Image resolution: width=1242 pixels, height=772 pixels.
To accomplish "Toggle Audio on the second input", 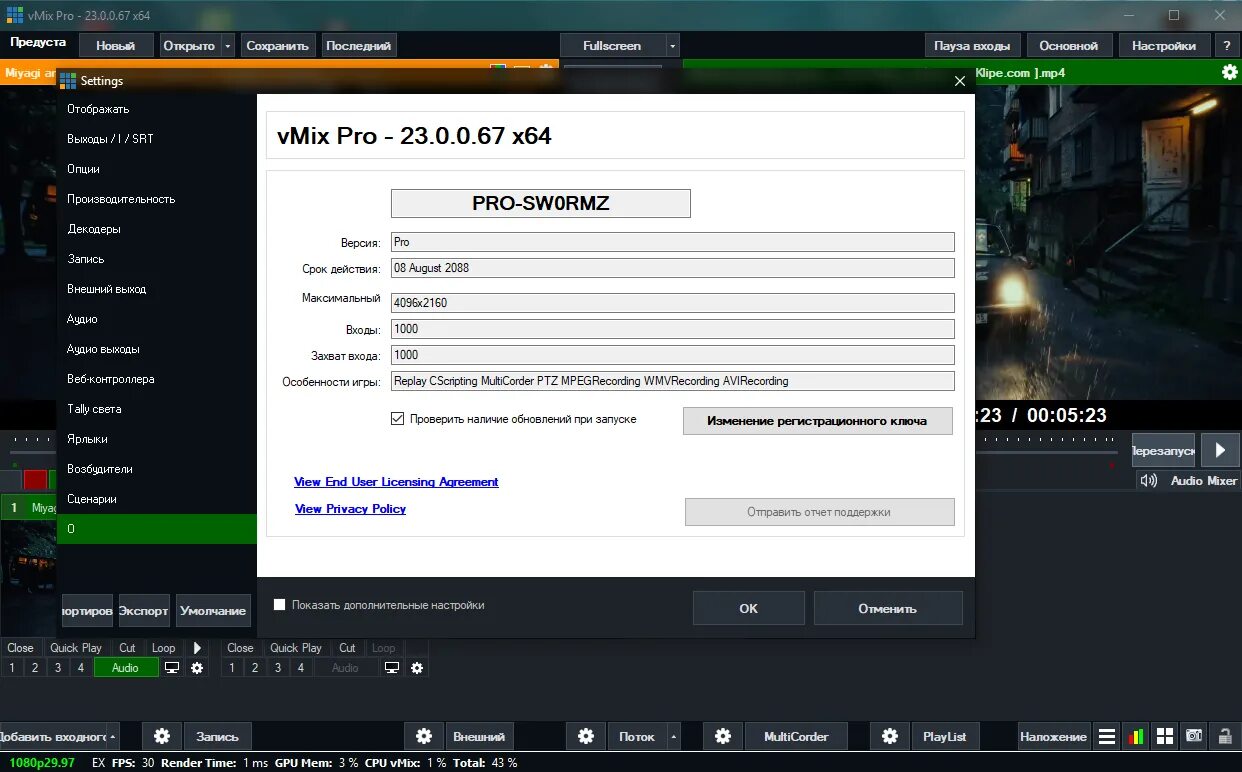I will [x=345, y=667].
